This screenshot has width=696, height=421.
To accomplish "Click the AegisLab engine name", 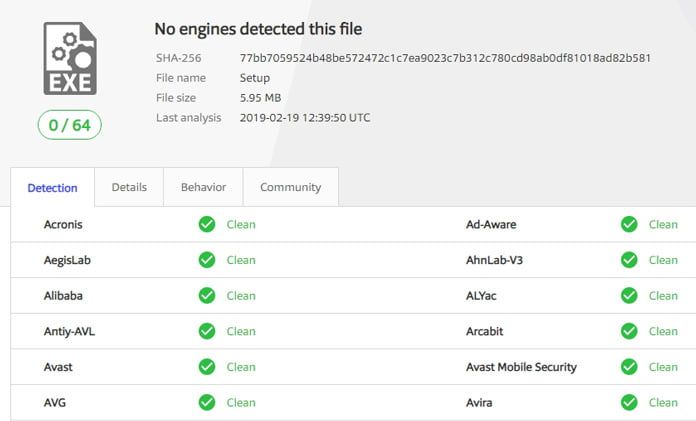I will (x=67, y=260).
